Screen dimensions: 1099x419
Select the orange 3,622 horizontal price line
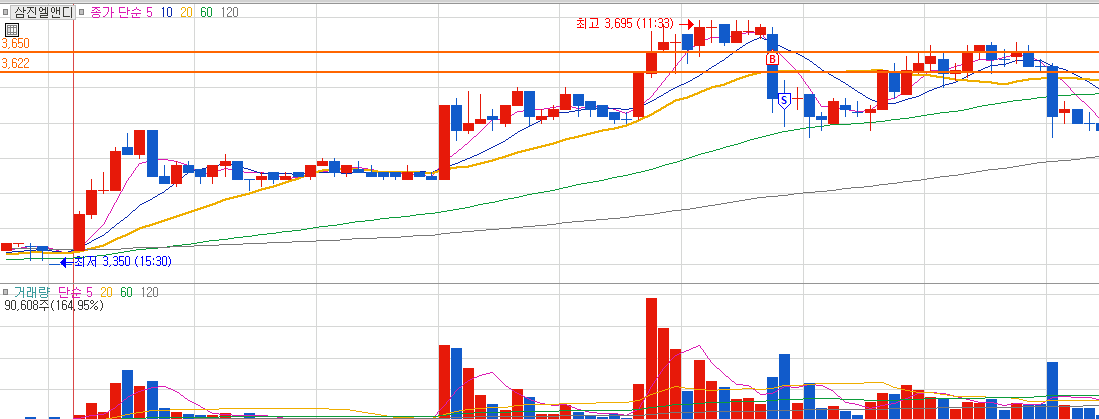[550, 71]
